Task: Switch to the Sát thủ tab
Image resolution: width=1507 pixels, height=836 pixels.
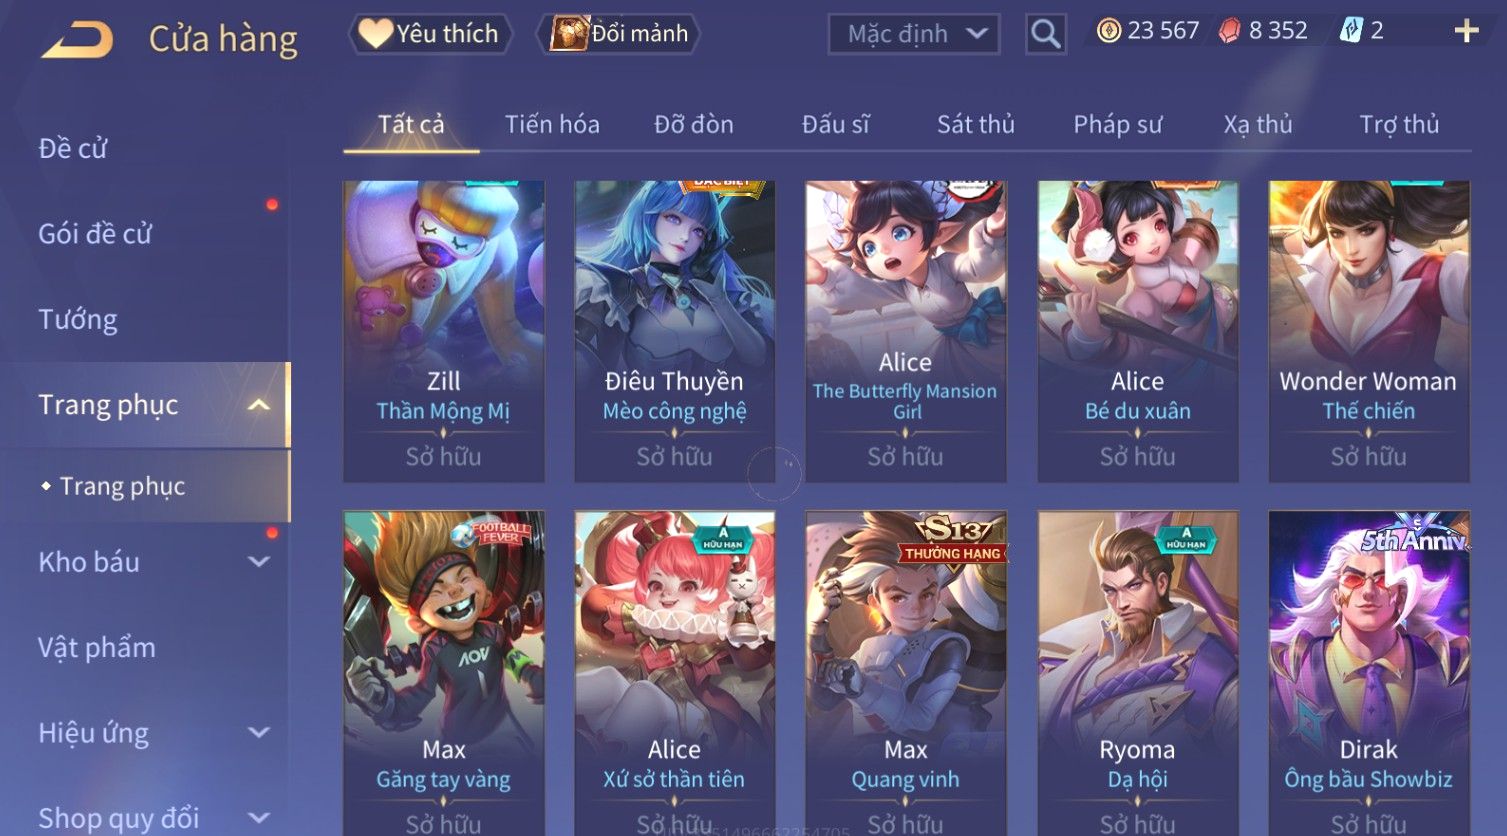Action: 975,124
